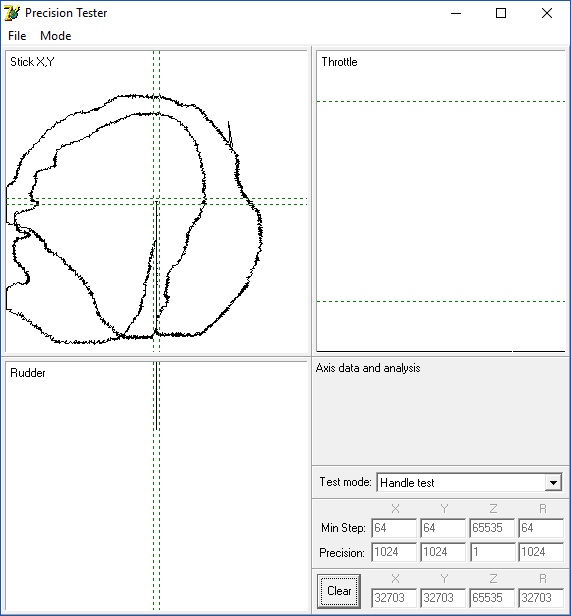Click inside the Throttle graph panel
The width and height of the screenshot is (571, 616).
click(441, 201)
